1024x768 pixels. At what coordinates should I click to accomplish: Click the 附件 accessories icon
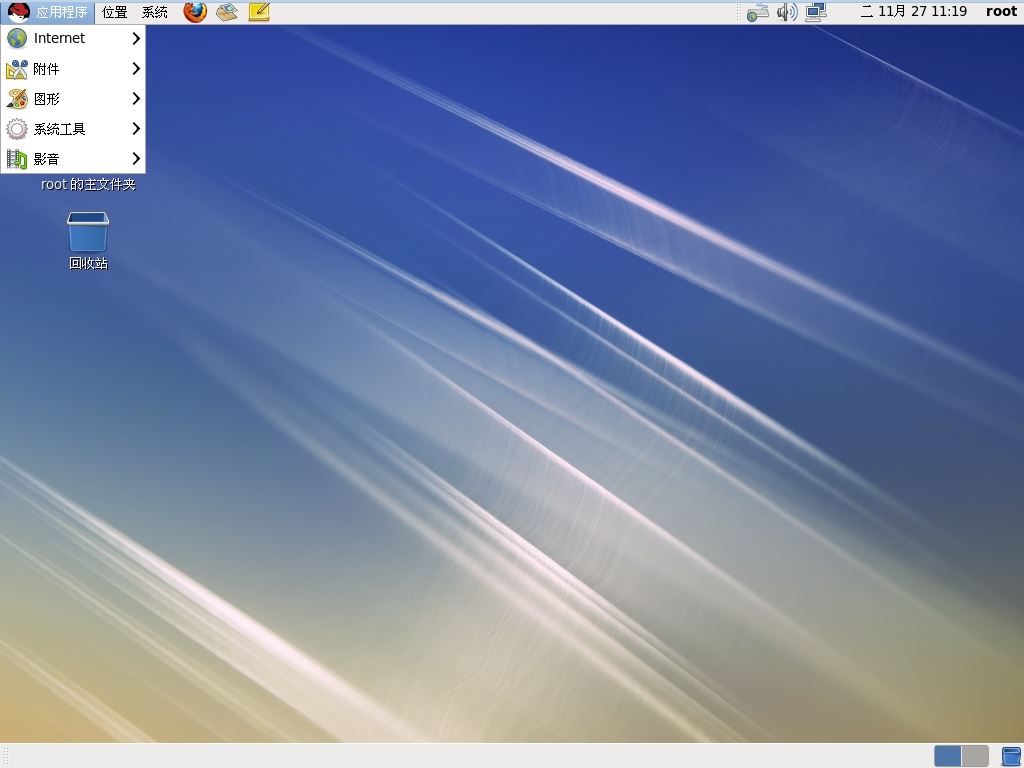(x=17, y=69)
